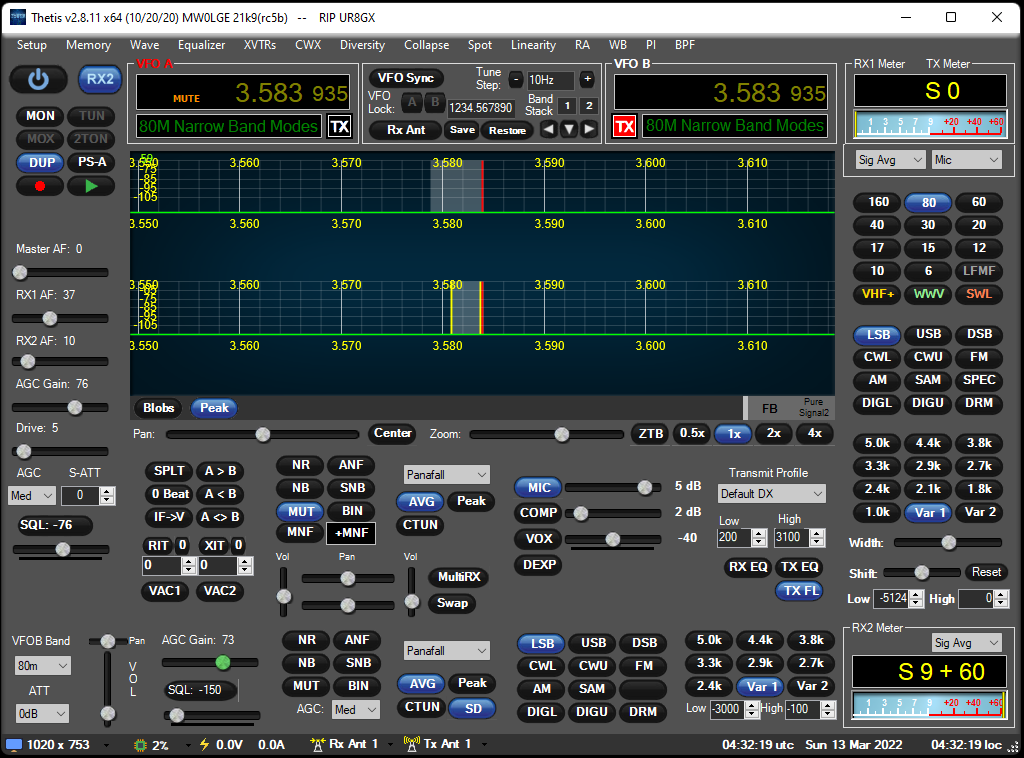Screen dimensions: 1024x758
Task: Open the Linearity menu
Action: point(533,45)
